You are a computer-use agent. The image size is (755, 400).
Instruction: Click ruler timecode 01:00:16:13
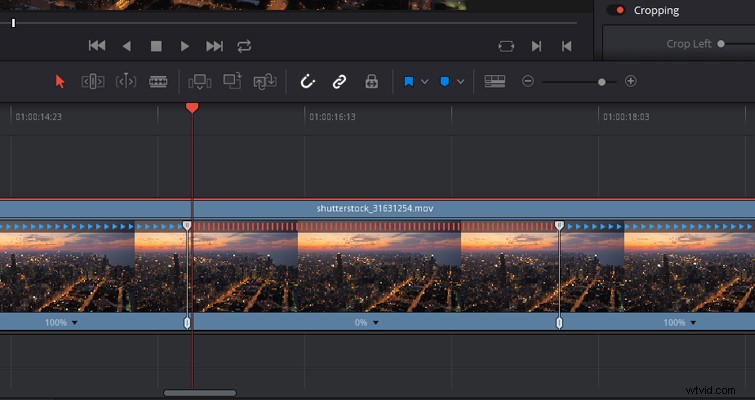coord(332,117)
